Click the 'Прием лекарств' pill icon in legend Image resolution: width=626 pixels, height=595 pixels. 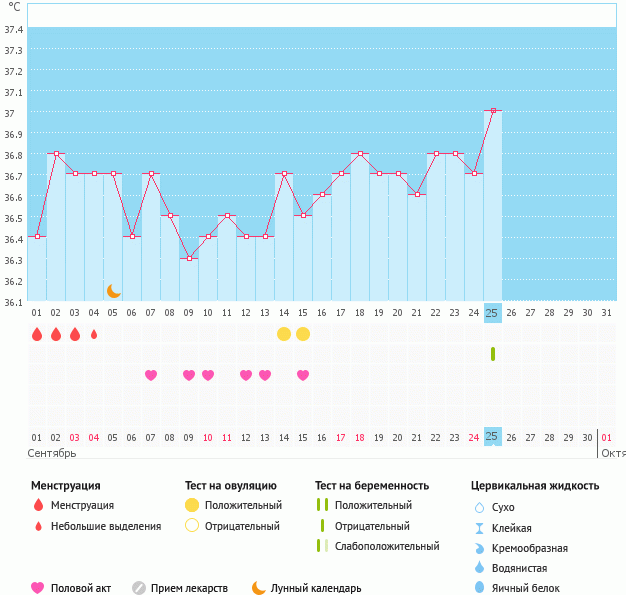[139, 588]
